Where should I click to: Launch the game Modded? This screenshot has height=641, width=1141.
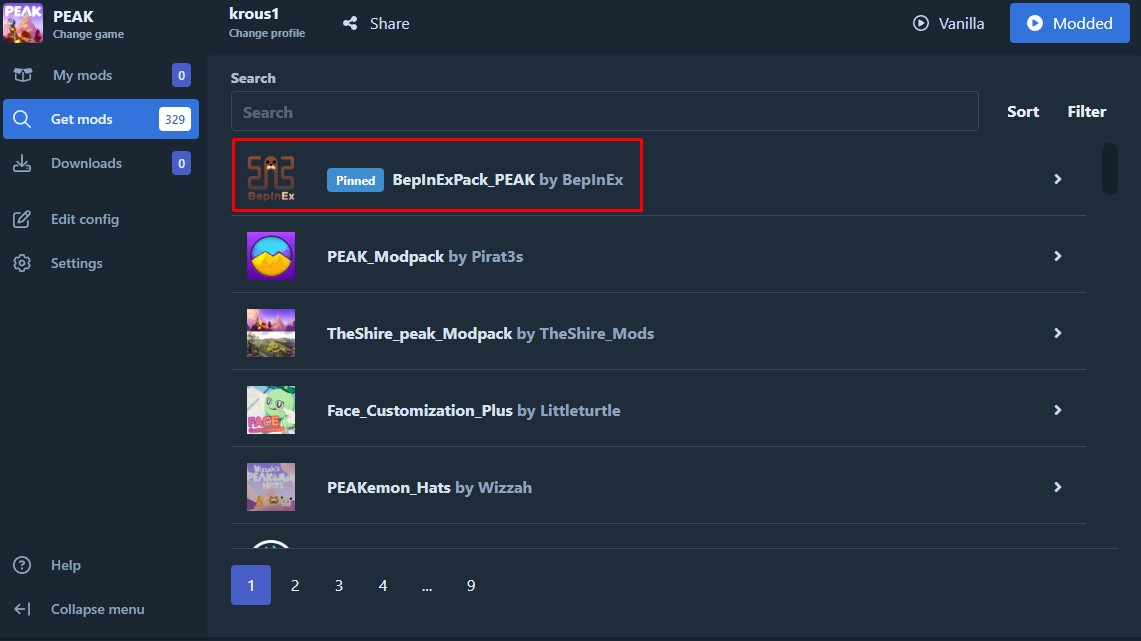coord(1069,23)
